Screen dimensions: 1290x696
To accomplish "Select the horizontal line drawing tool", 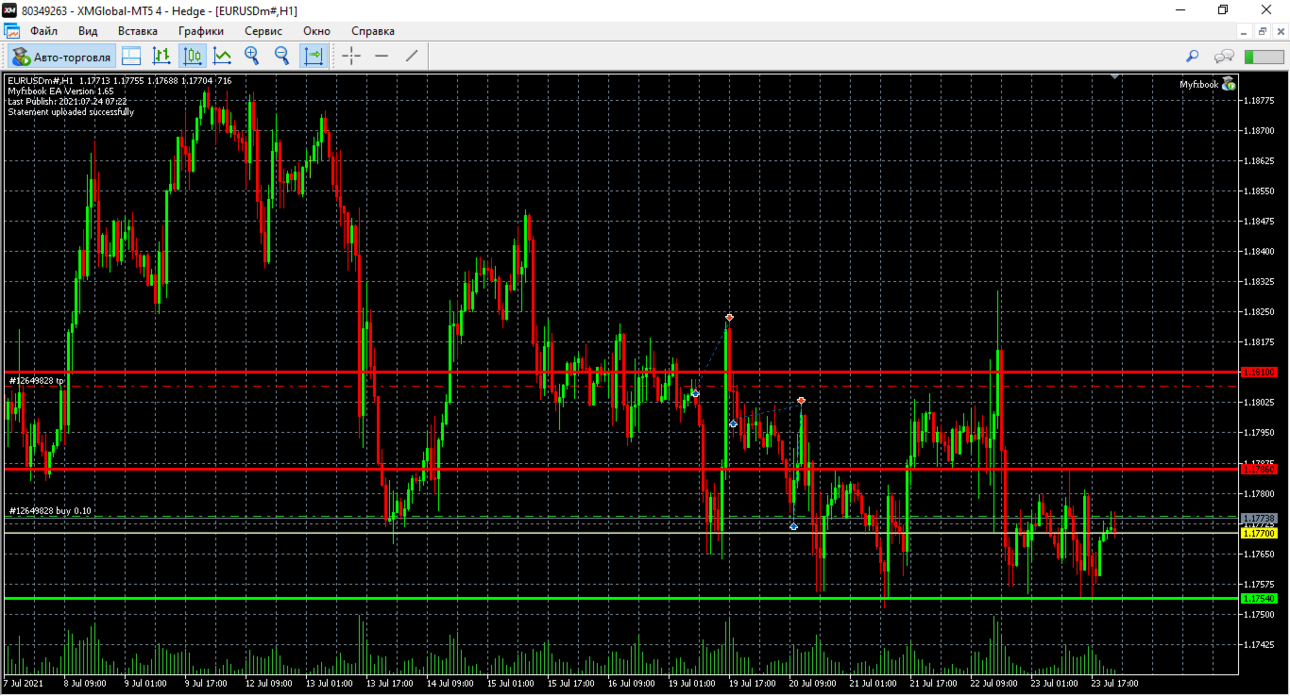I will pyautogui.click(x=381, y=56).
